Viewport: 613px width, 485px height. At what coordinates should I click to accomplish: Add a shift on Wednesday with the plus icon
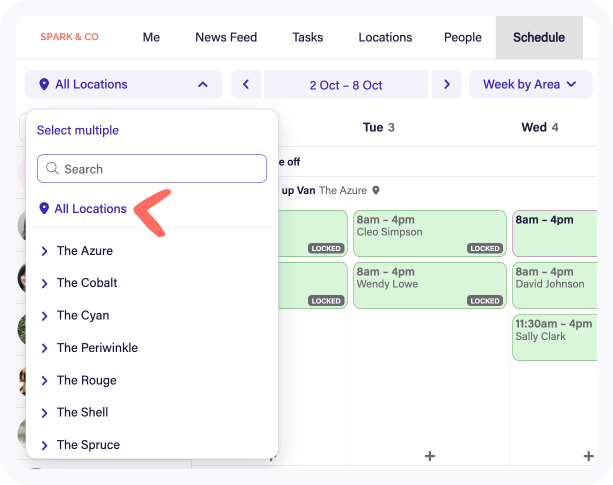[x=588, y=456]
